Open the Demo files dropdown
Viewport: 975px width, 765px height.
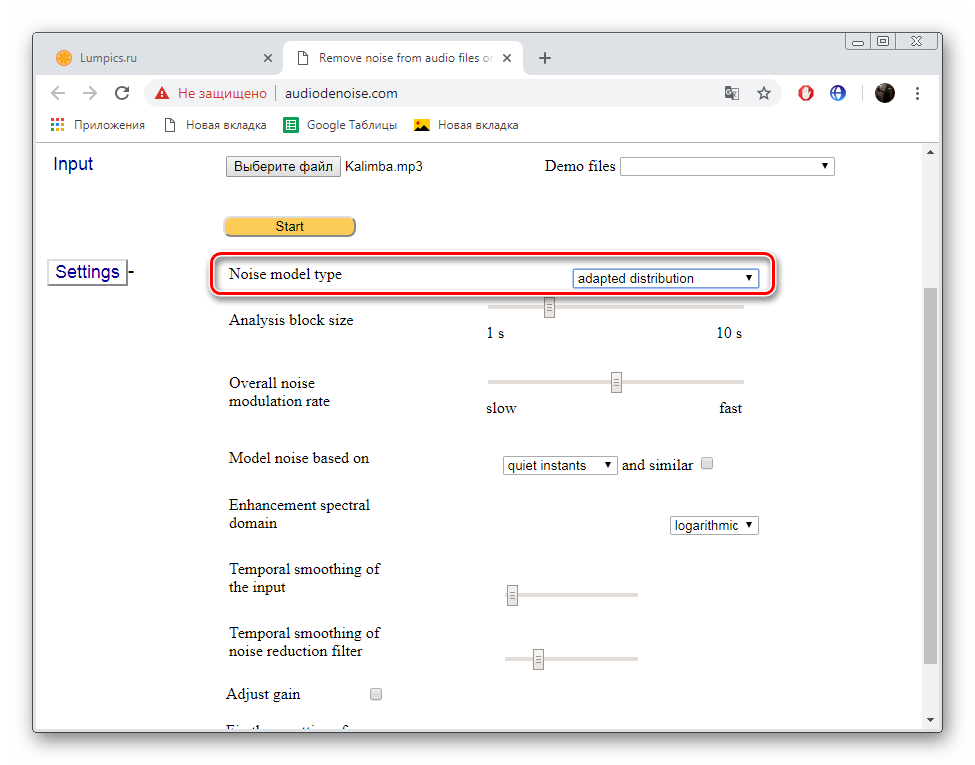[x=727, y=166]
